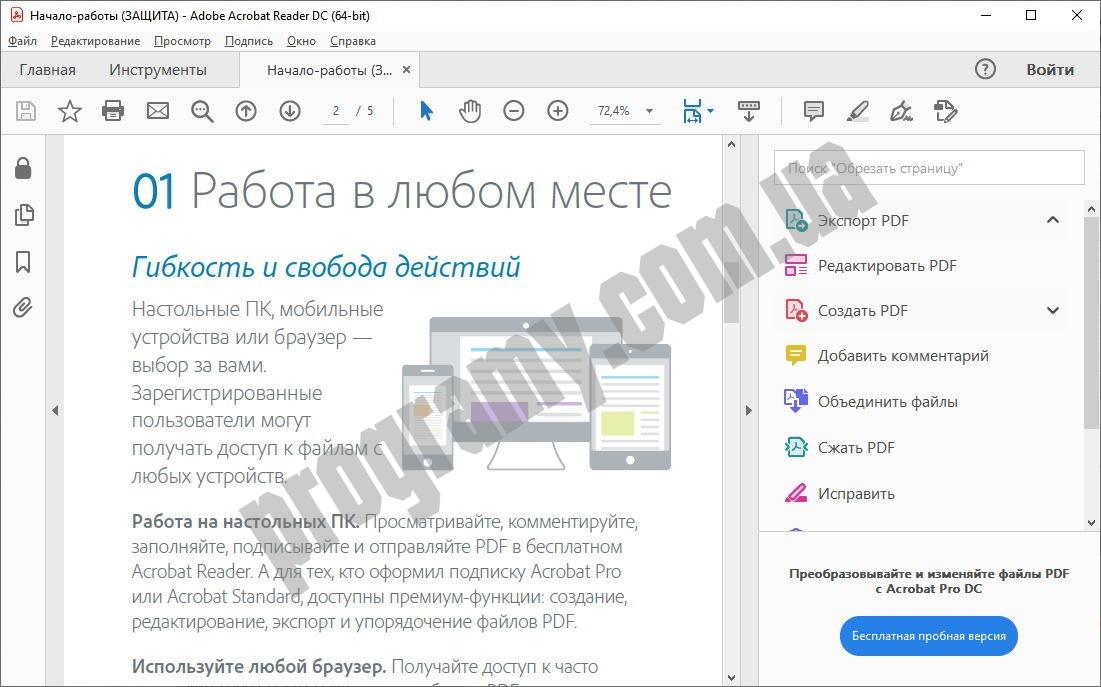Select the Начало-работы document tab

tap(329, 70)
